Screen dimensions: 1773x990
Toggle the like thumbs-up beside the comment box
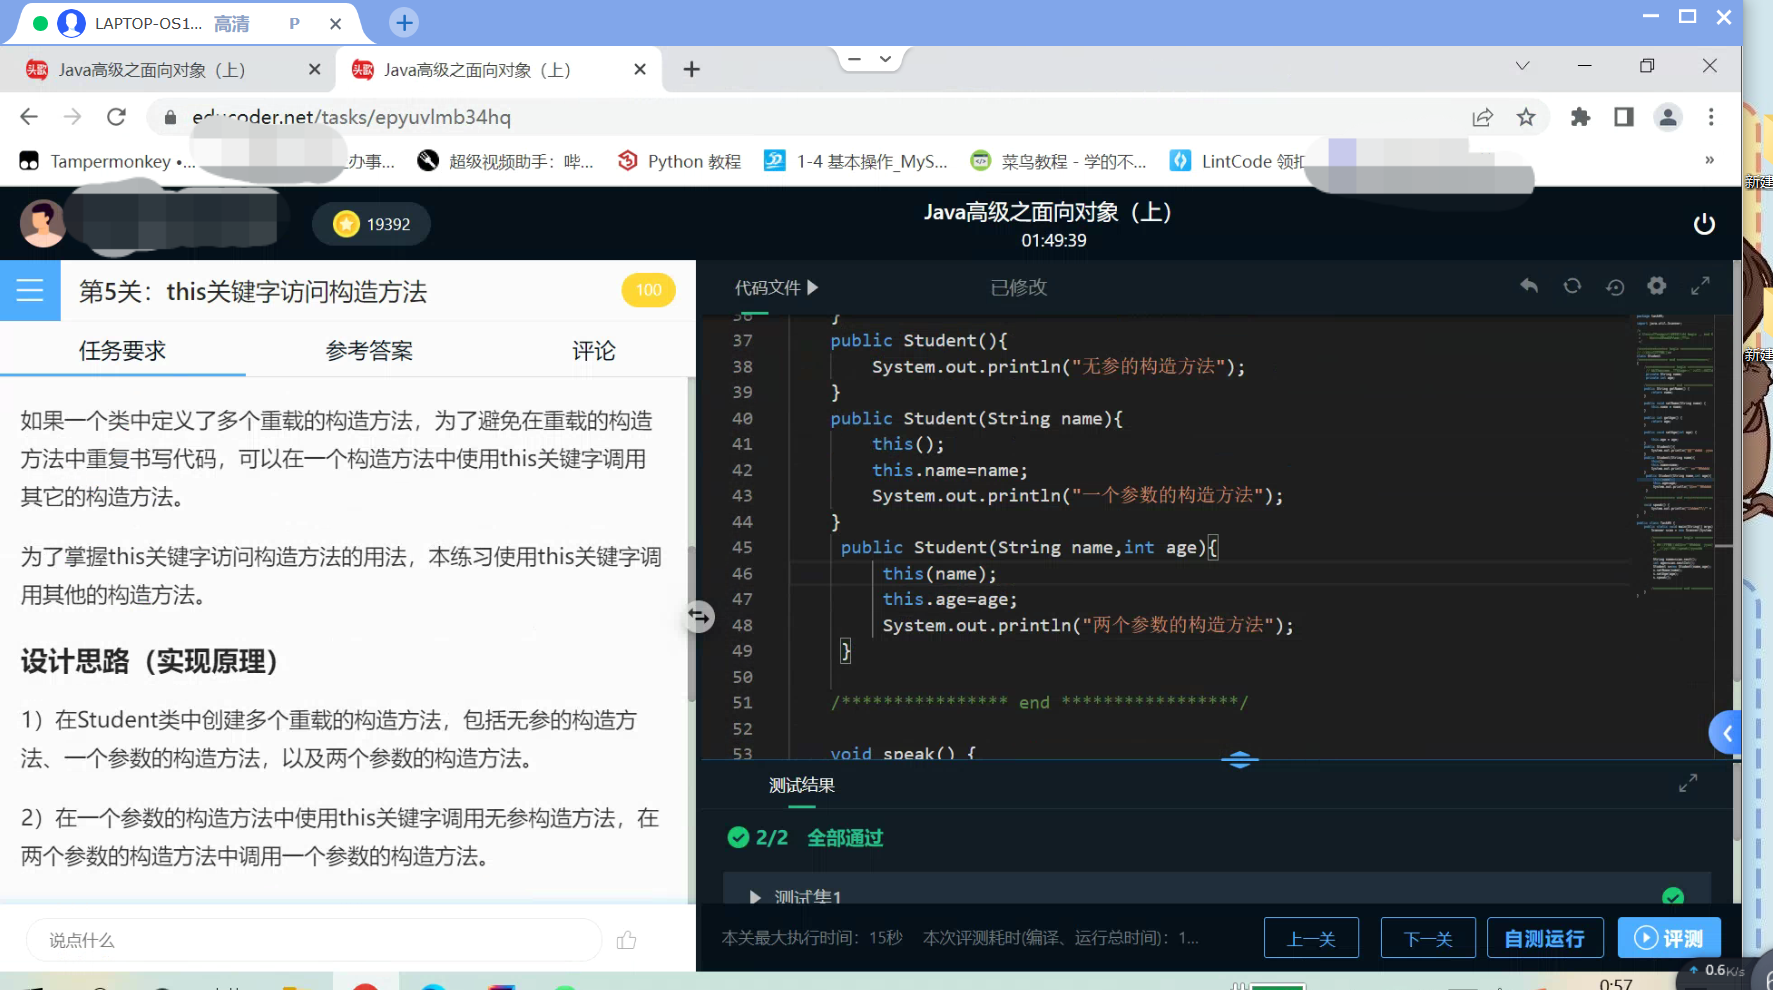coord(627,940)
